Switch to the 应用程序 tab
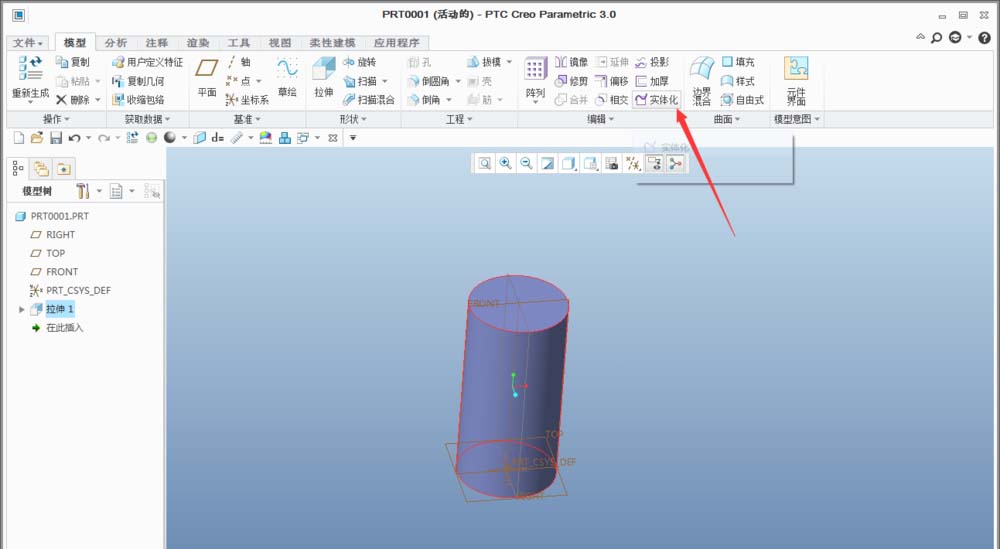1000x549 pixels. (397, 43)
